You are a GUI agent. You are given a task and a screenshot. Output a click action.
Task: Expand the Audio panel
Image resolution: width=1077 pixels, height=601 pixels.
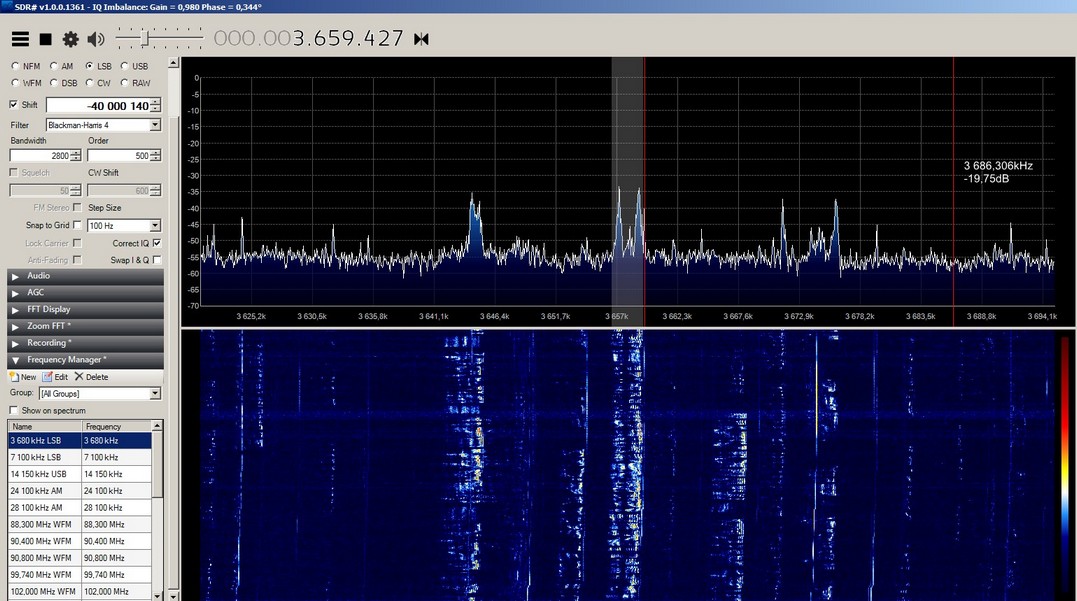[85, 275]
